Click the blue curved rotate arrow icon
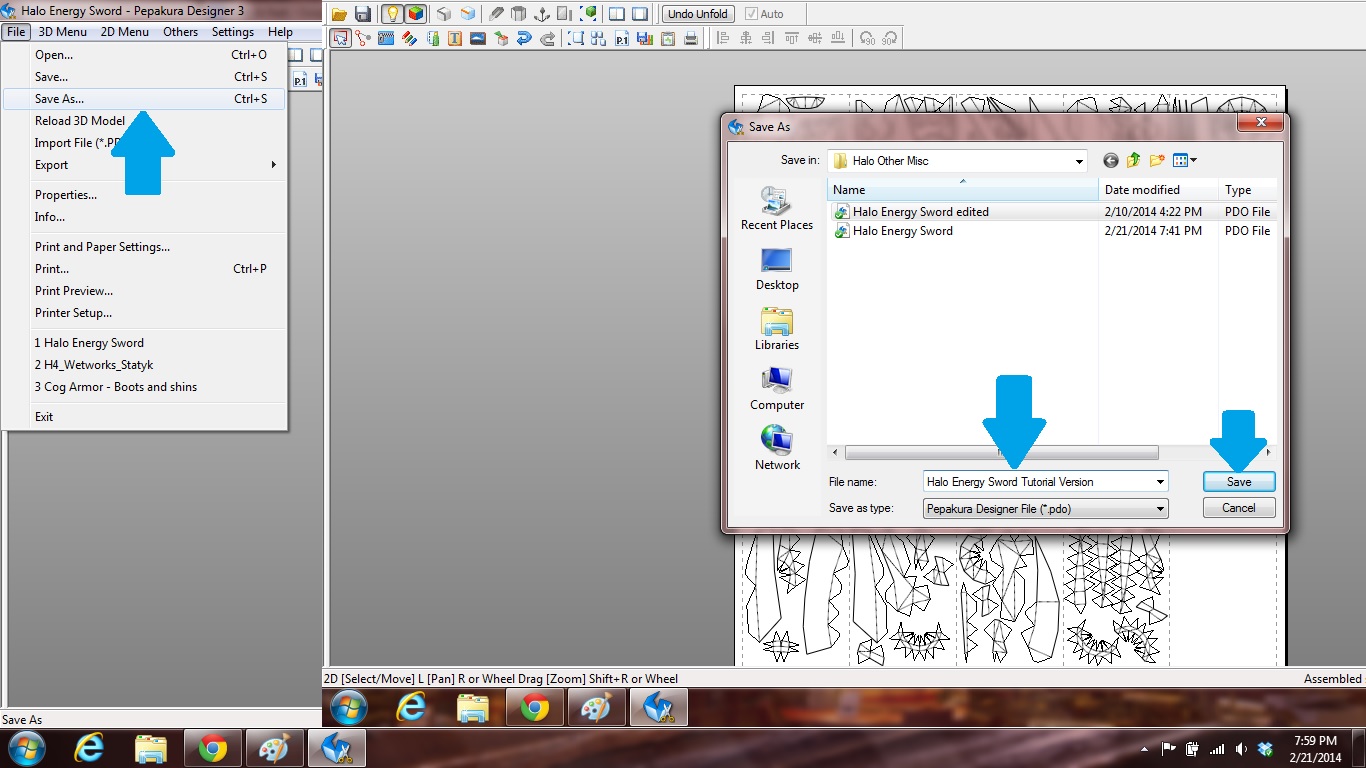1366x768 pixels. point(524,39)
